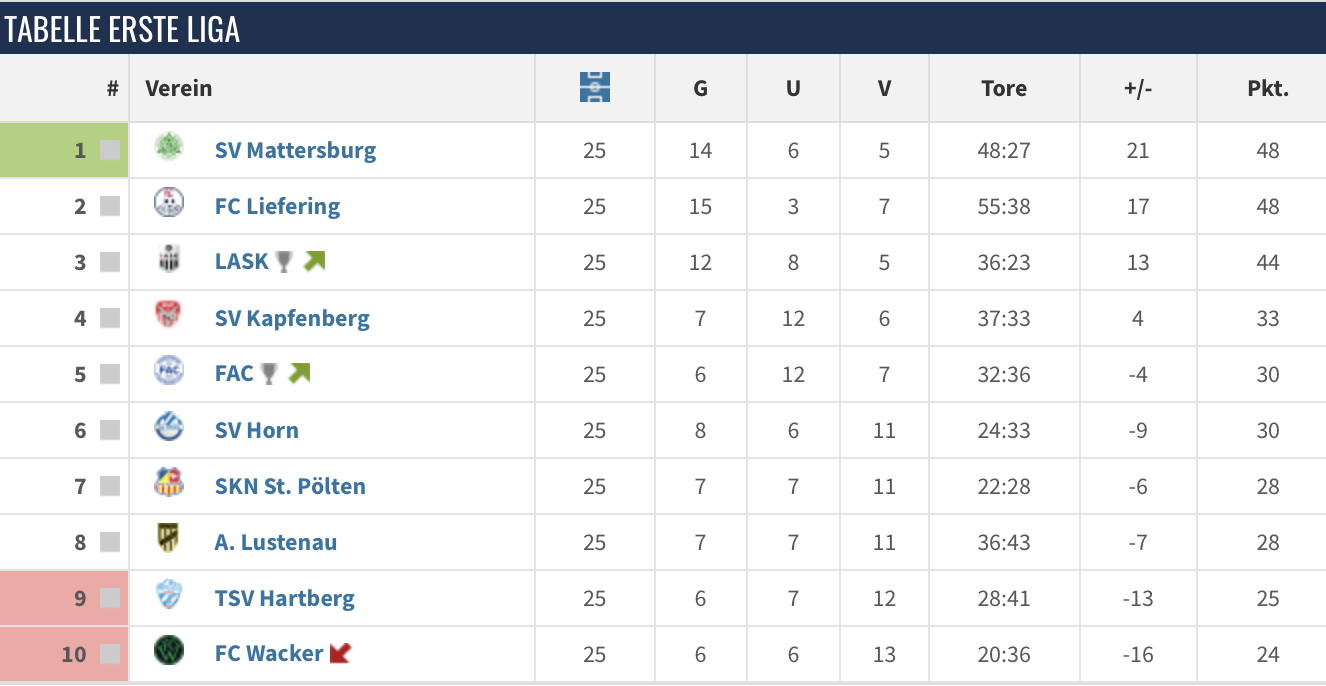Click the matches-played pitch icon in header
Screen dimensions: 1326x686
coord(595,87)
